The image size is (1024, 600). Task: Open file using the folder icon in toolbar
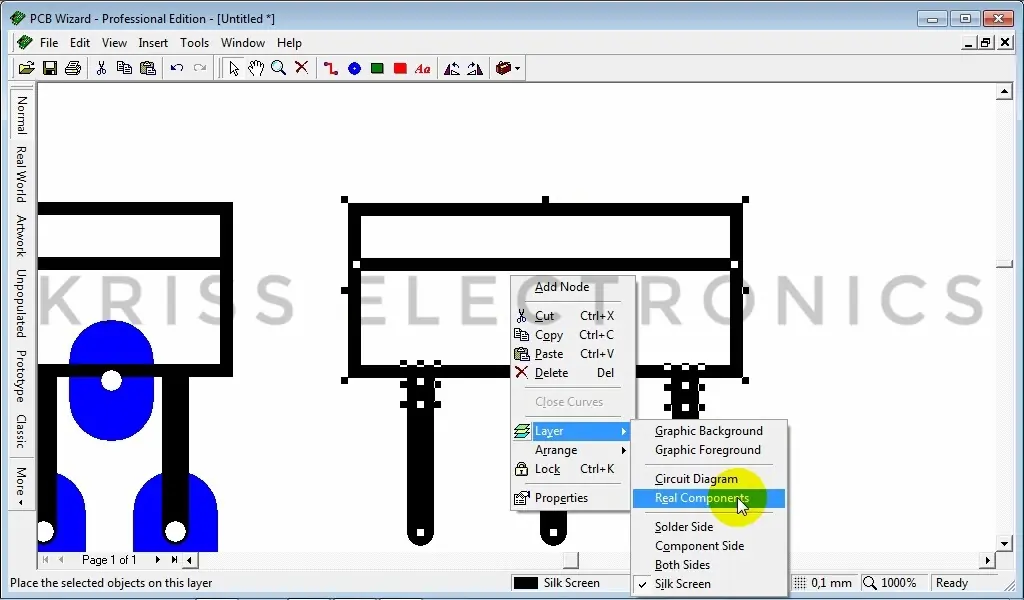(x=27, y=68)
